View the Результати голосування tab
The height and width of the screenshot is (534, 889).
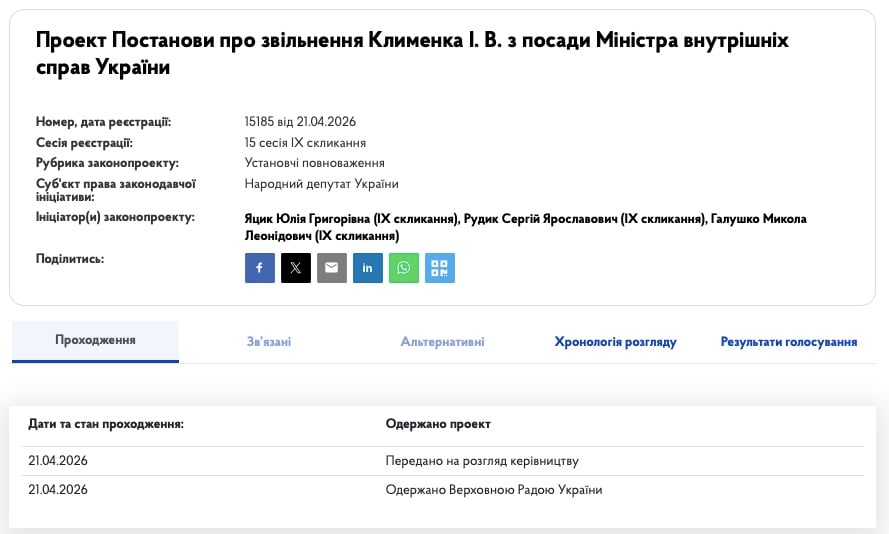point(789,342)
